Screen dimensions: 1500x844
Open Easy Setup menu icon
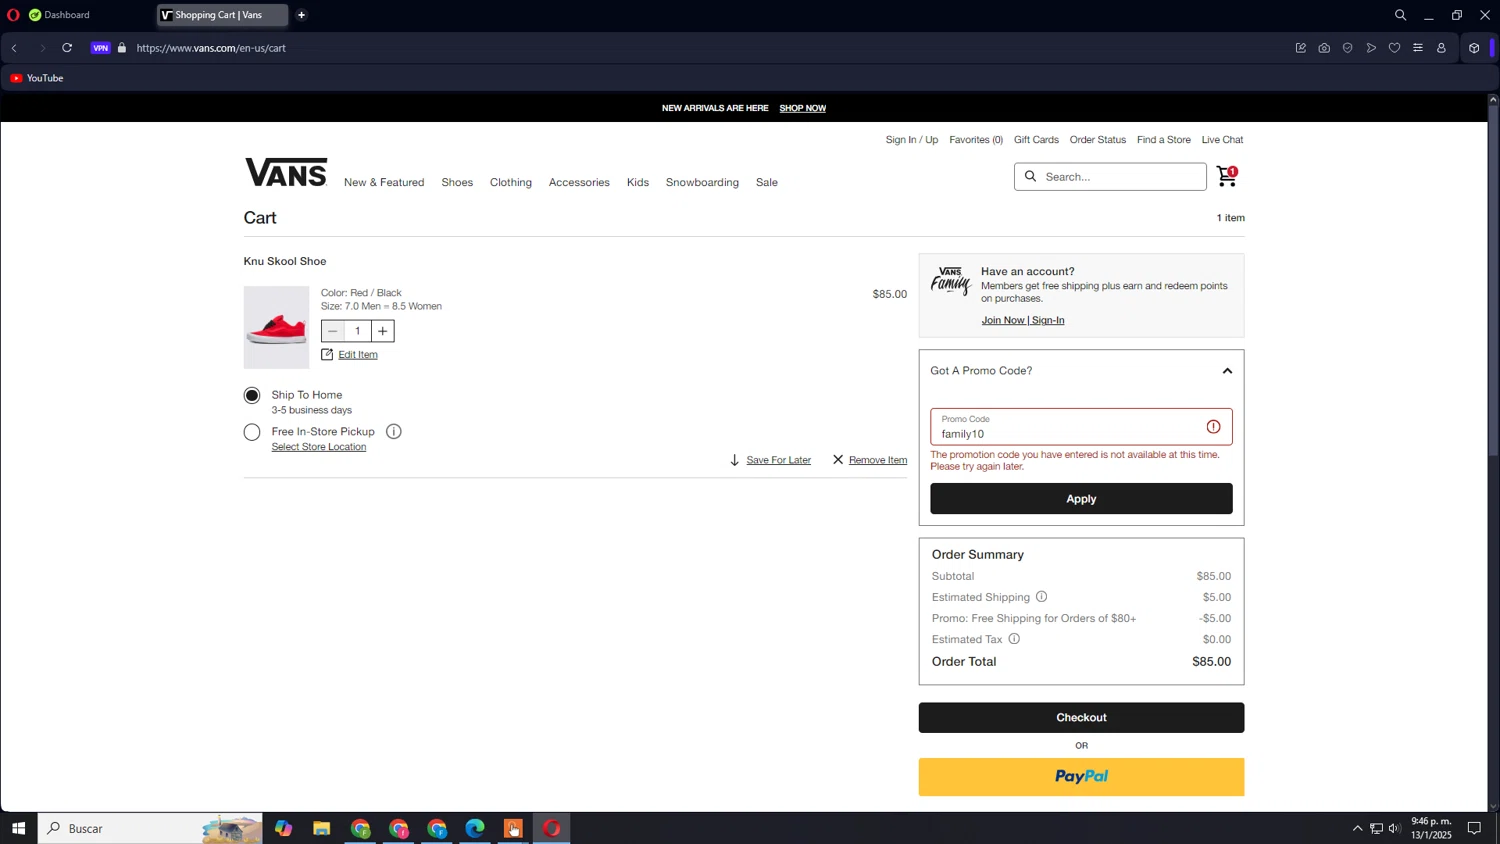point(1418,48)
